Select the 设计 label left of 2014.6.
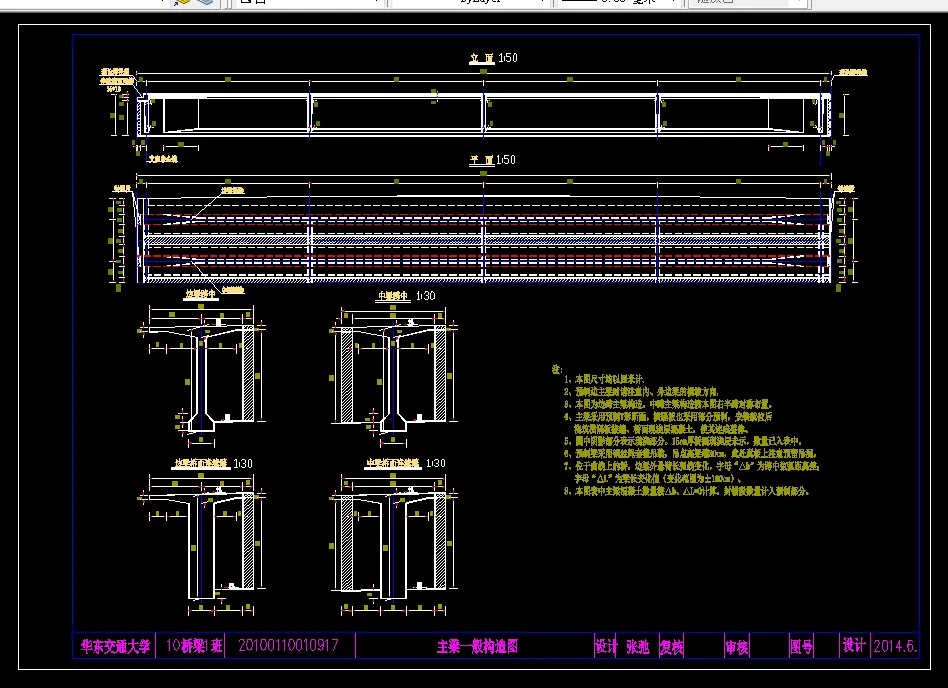948x688 pixels. 854,645
